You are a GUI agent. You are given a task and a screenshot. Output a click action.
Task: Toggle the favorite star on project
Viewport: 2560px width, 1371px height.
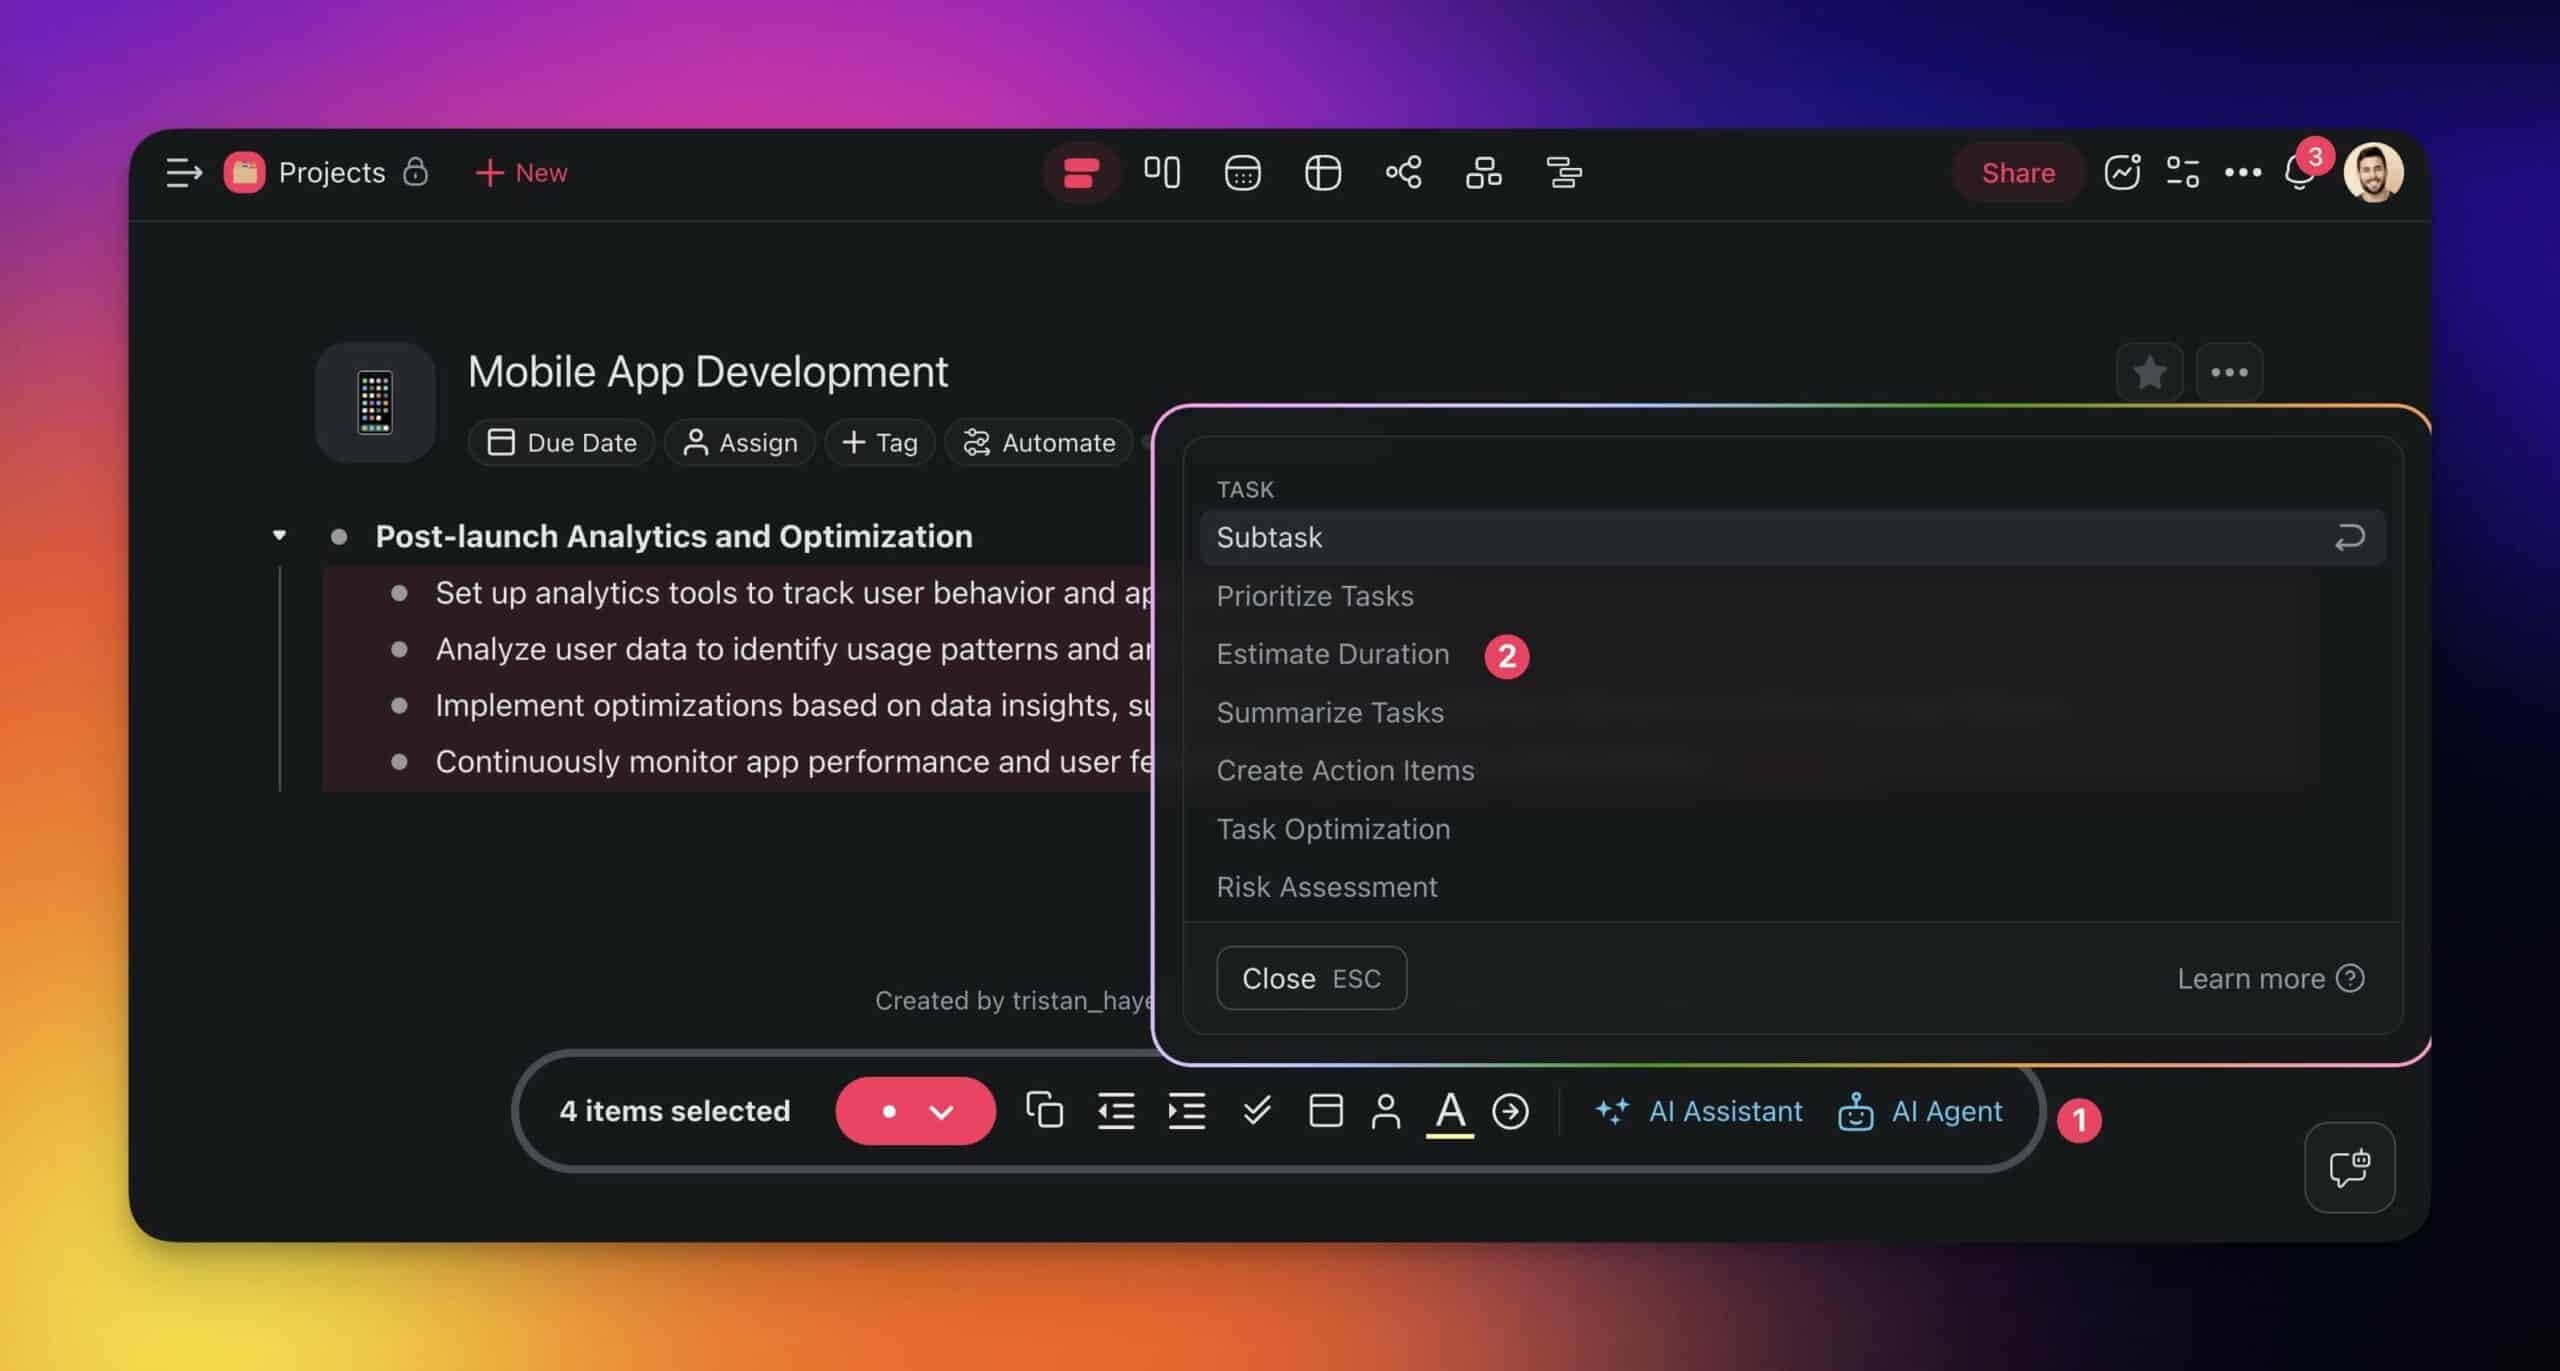(x=2149, y=372)
